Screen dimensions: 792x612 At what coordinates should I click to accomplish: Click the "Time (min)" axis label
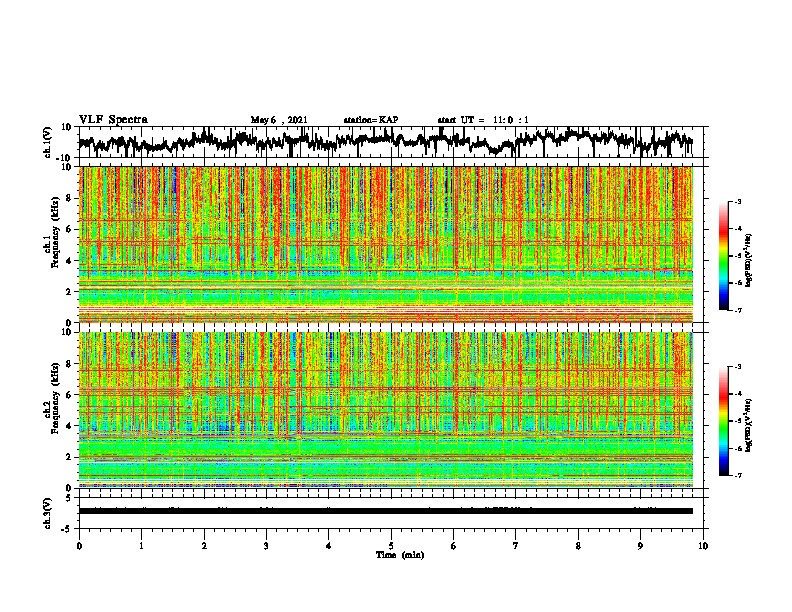point(400,555)
